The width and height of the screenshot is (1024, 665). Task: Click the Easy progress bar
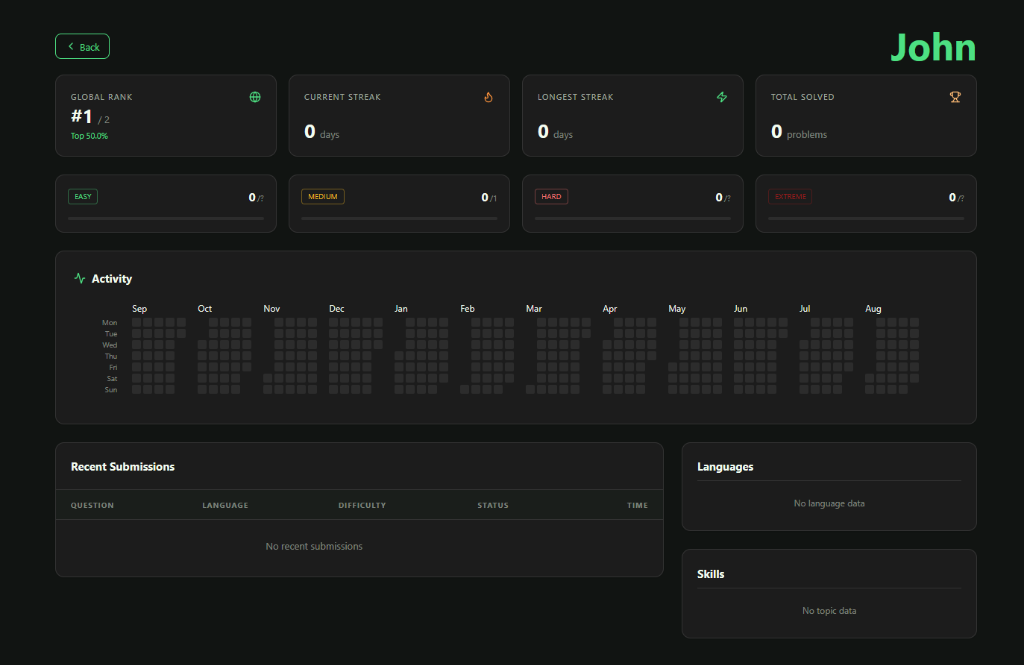(x=166, y=218)
